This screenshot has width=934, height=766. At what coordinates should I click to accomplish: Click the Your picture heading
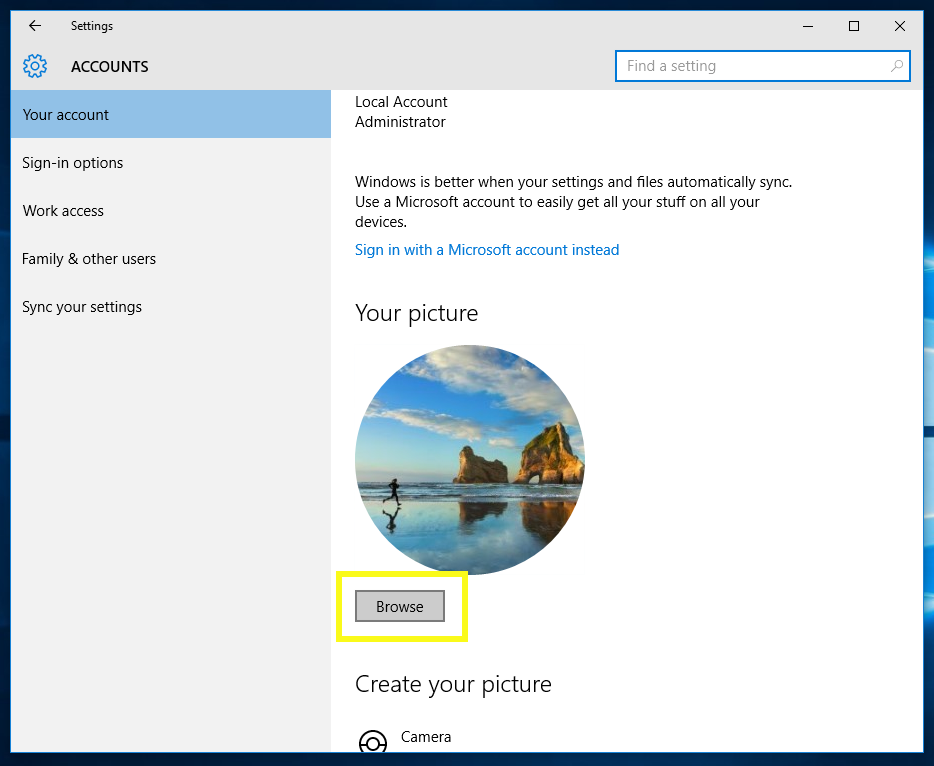[416, 313]
